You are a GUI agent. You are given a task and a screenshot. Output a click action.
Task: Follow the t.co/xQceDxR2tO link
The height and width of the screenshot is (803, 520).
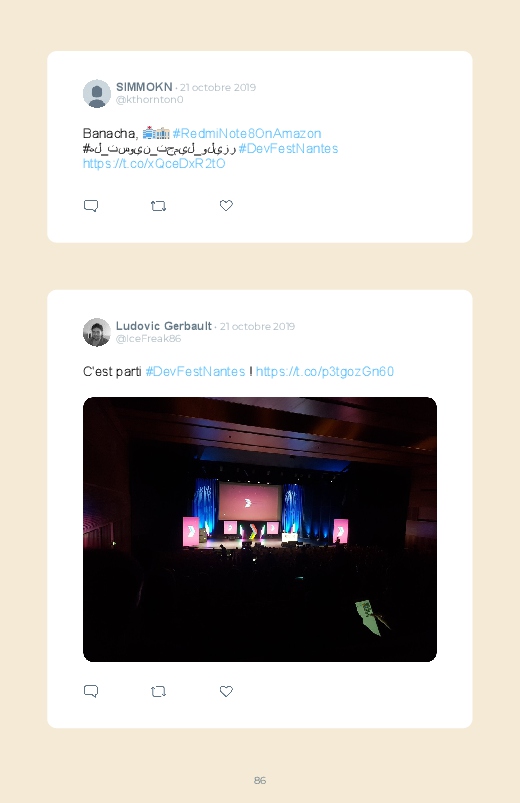pyautogui.click(x=154, y=163)
